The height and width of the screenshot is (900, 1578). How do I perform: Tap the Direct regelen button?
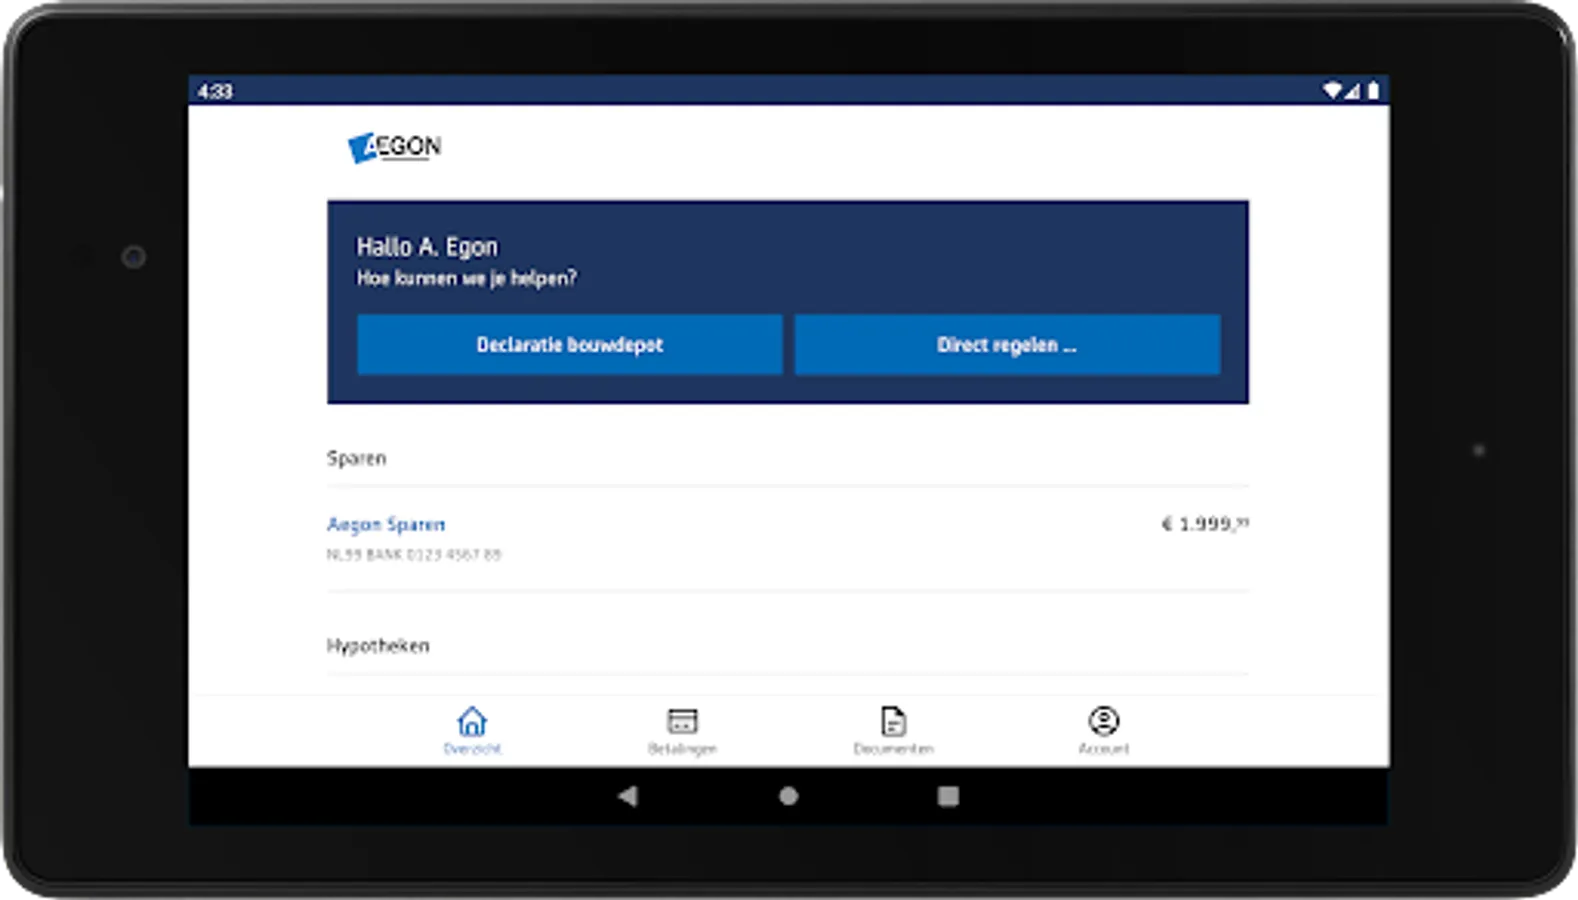pos(1007,345)
